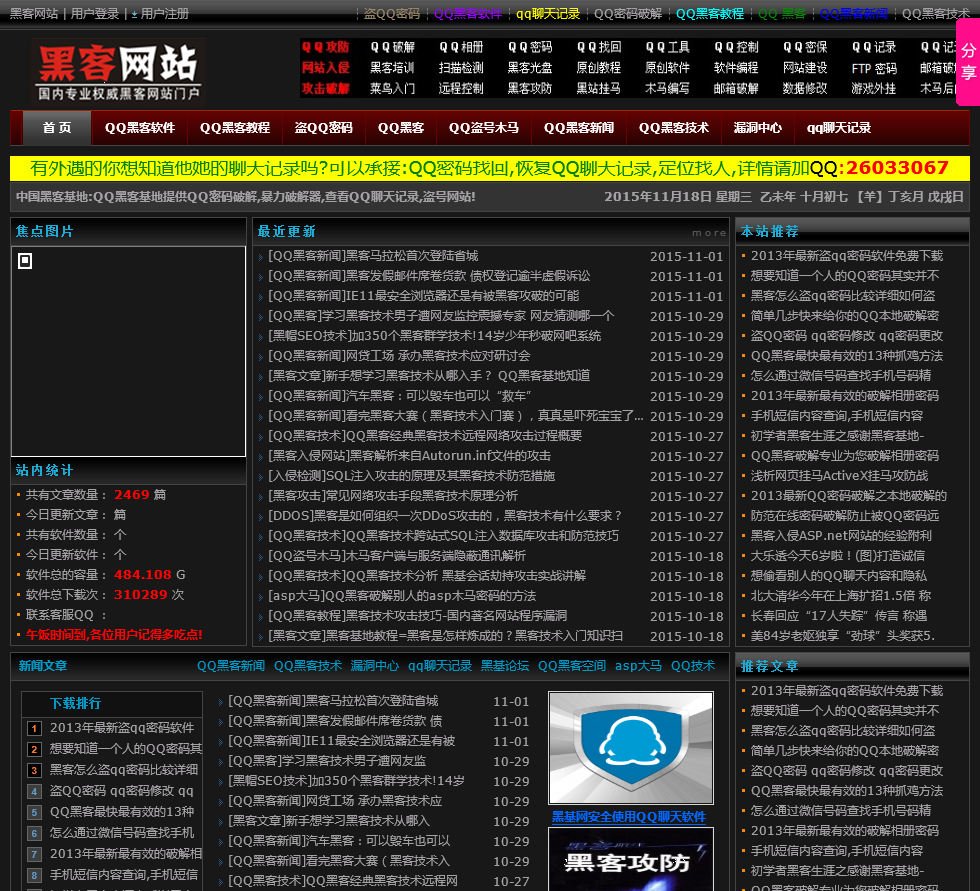980x891 pixels.
Task: Open the 黑客入侵ASP.net网站的经验附利 recommendation
Action: 841,535
